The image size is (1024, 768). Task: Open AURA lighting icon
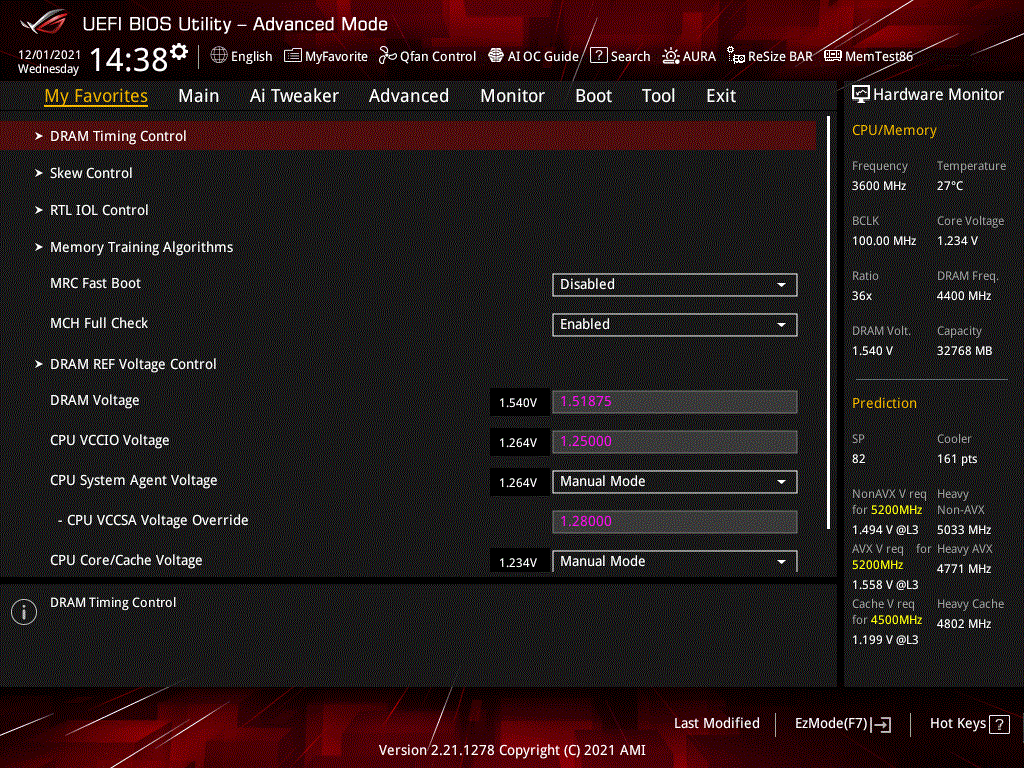click(671, 56)
